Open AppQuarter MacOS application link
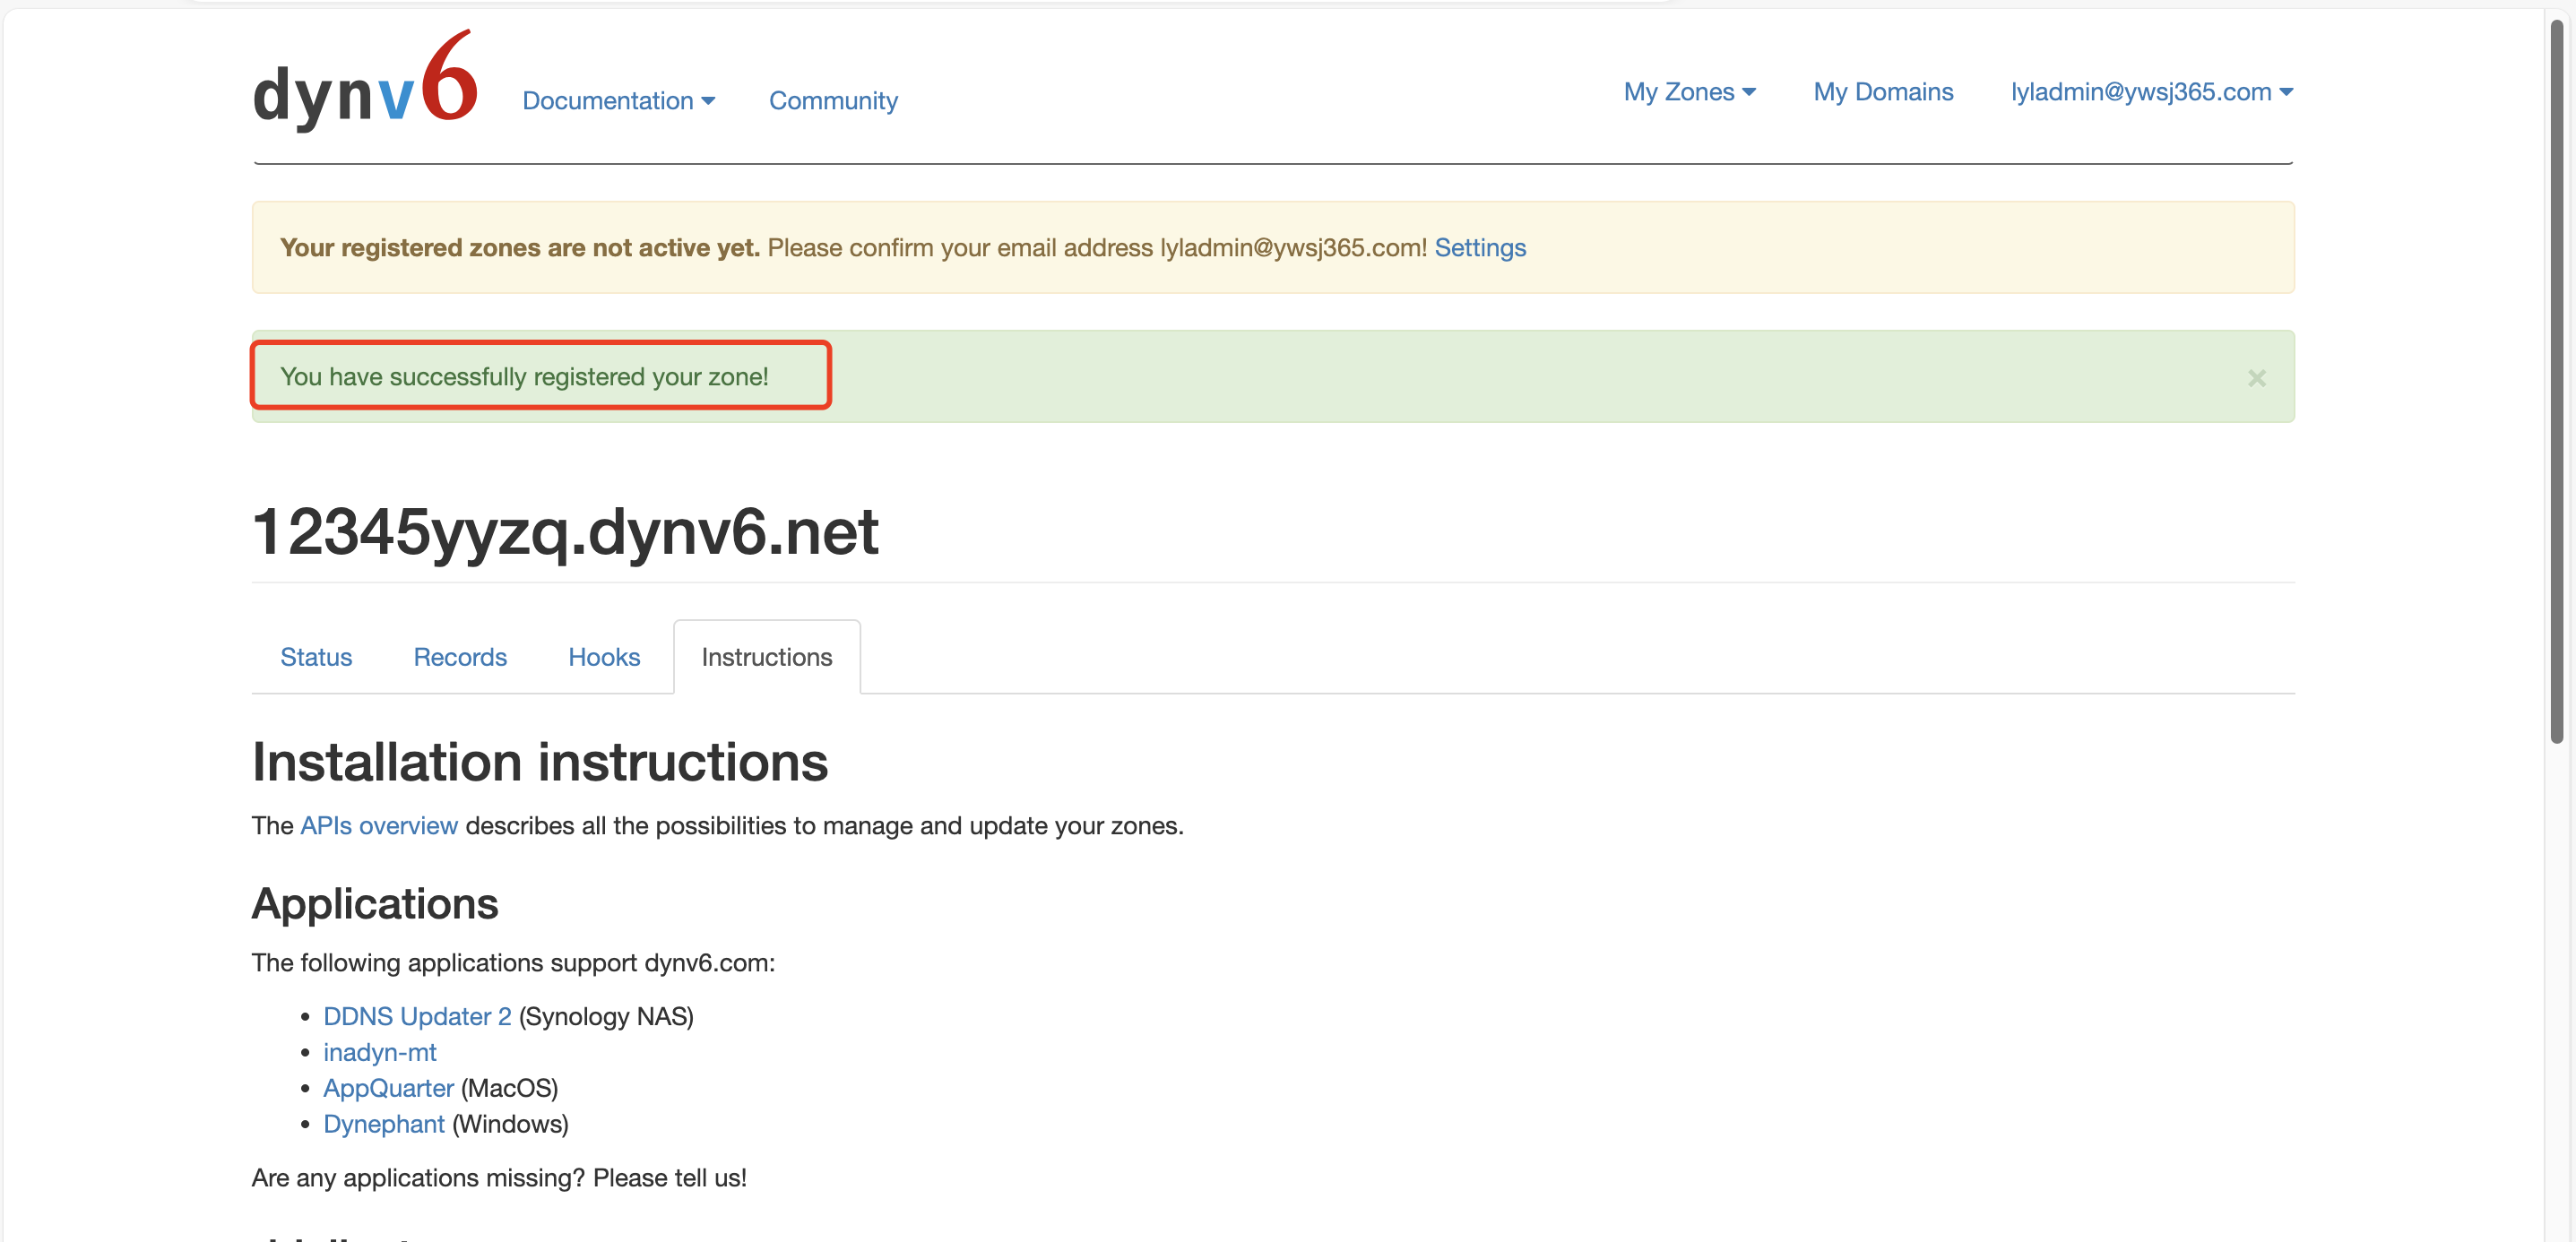This screenshot has width=2576, height=1242. (388, 1088)
